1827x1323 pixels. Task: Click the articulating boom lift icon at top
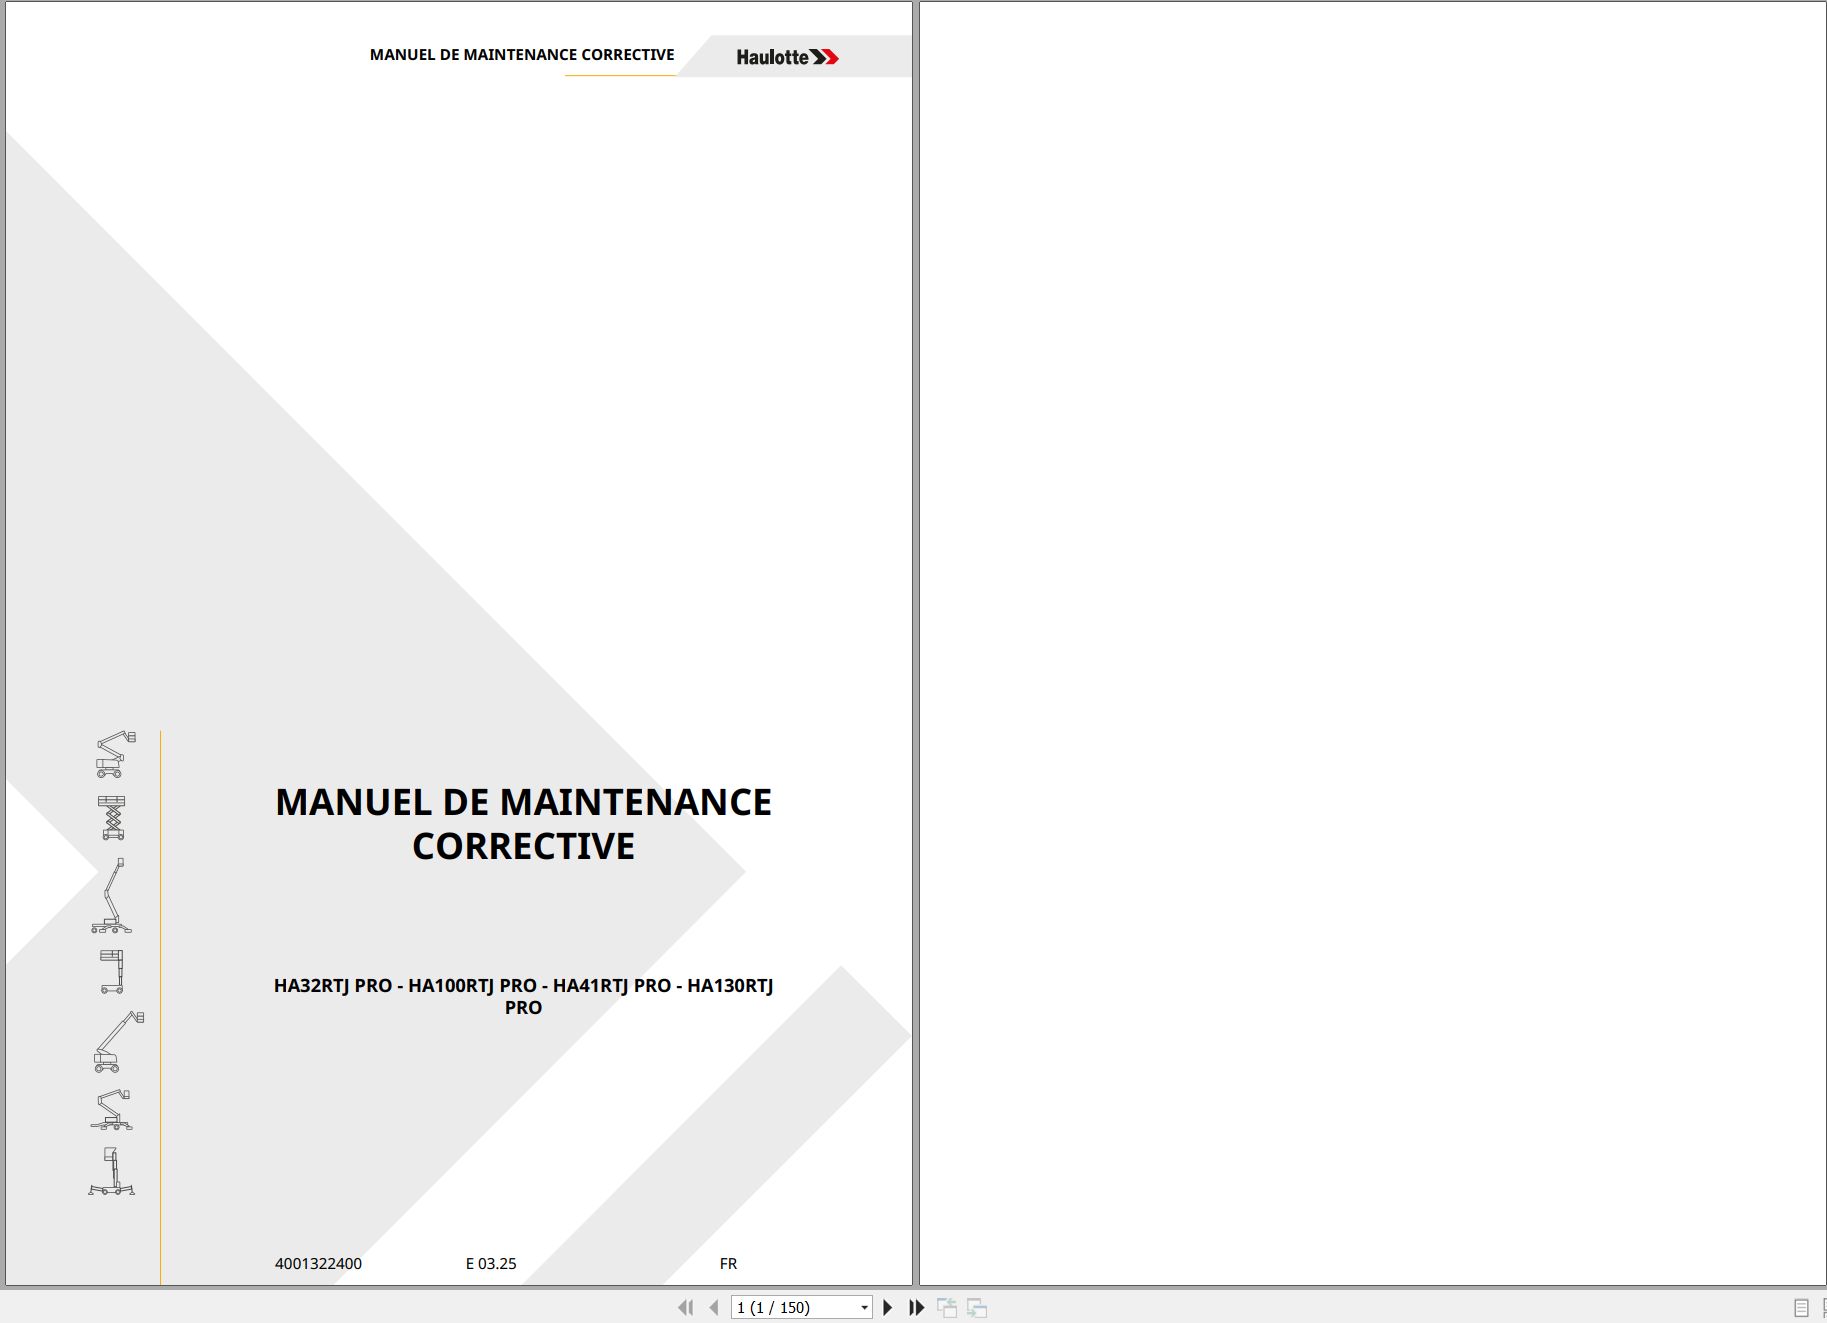pyautogui.click(x=115, y=754)
